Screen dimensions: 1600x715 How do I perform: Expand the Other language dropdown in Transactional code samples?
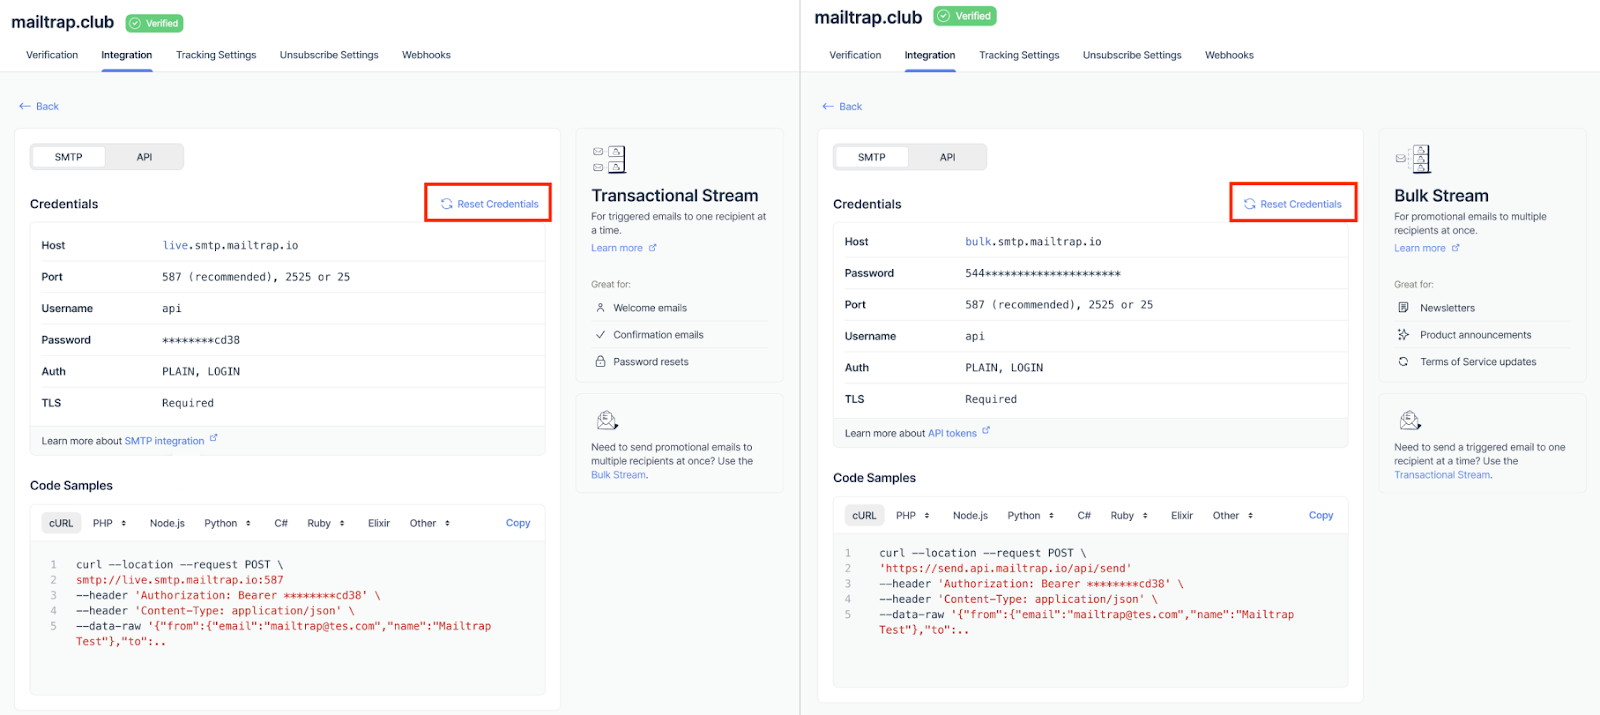tap(429, 523)
